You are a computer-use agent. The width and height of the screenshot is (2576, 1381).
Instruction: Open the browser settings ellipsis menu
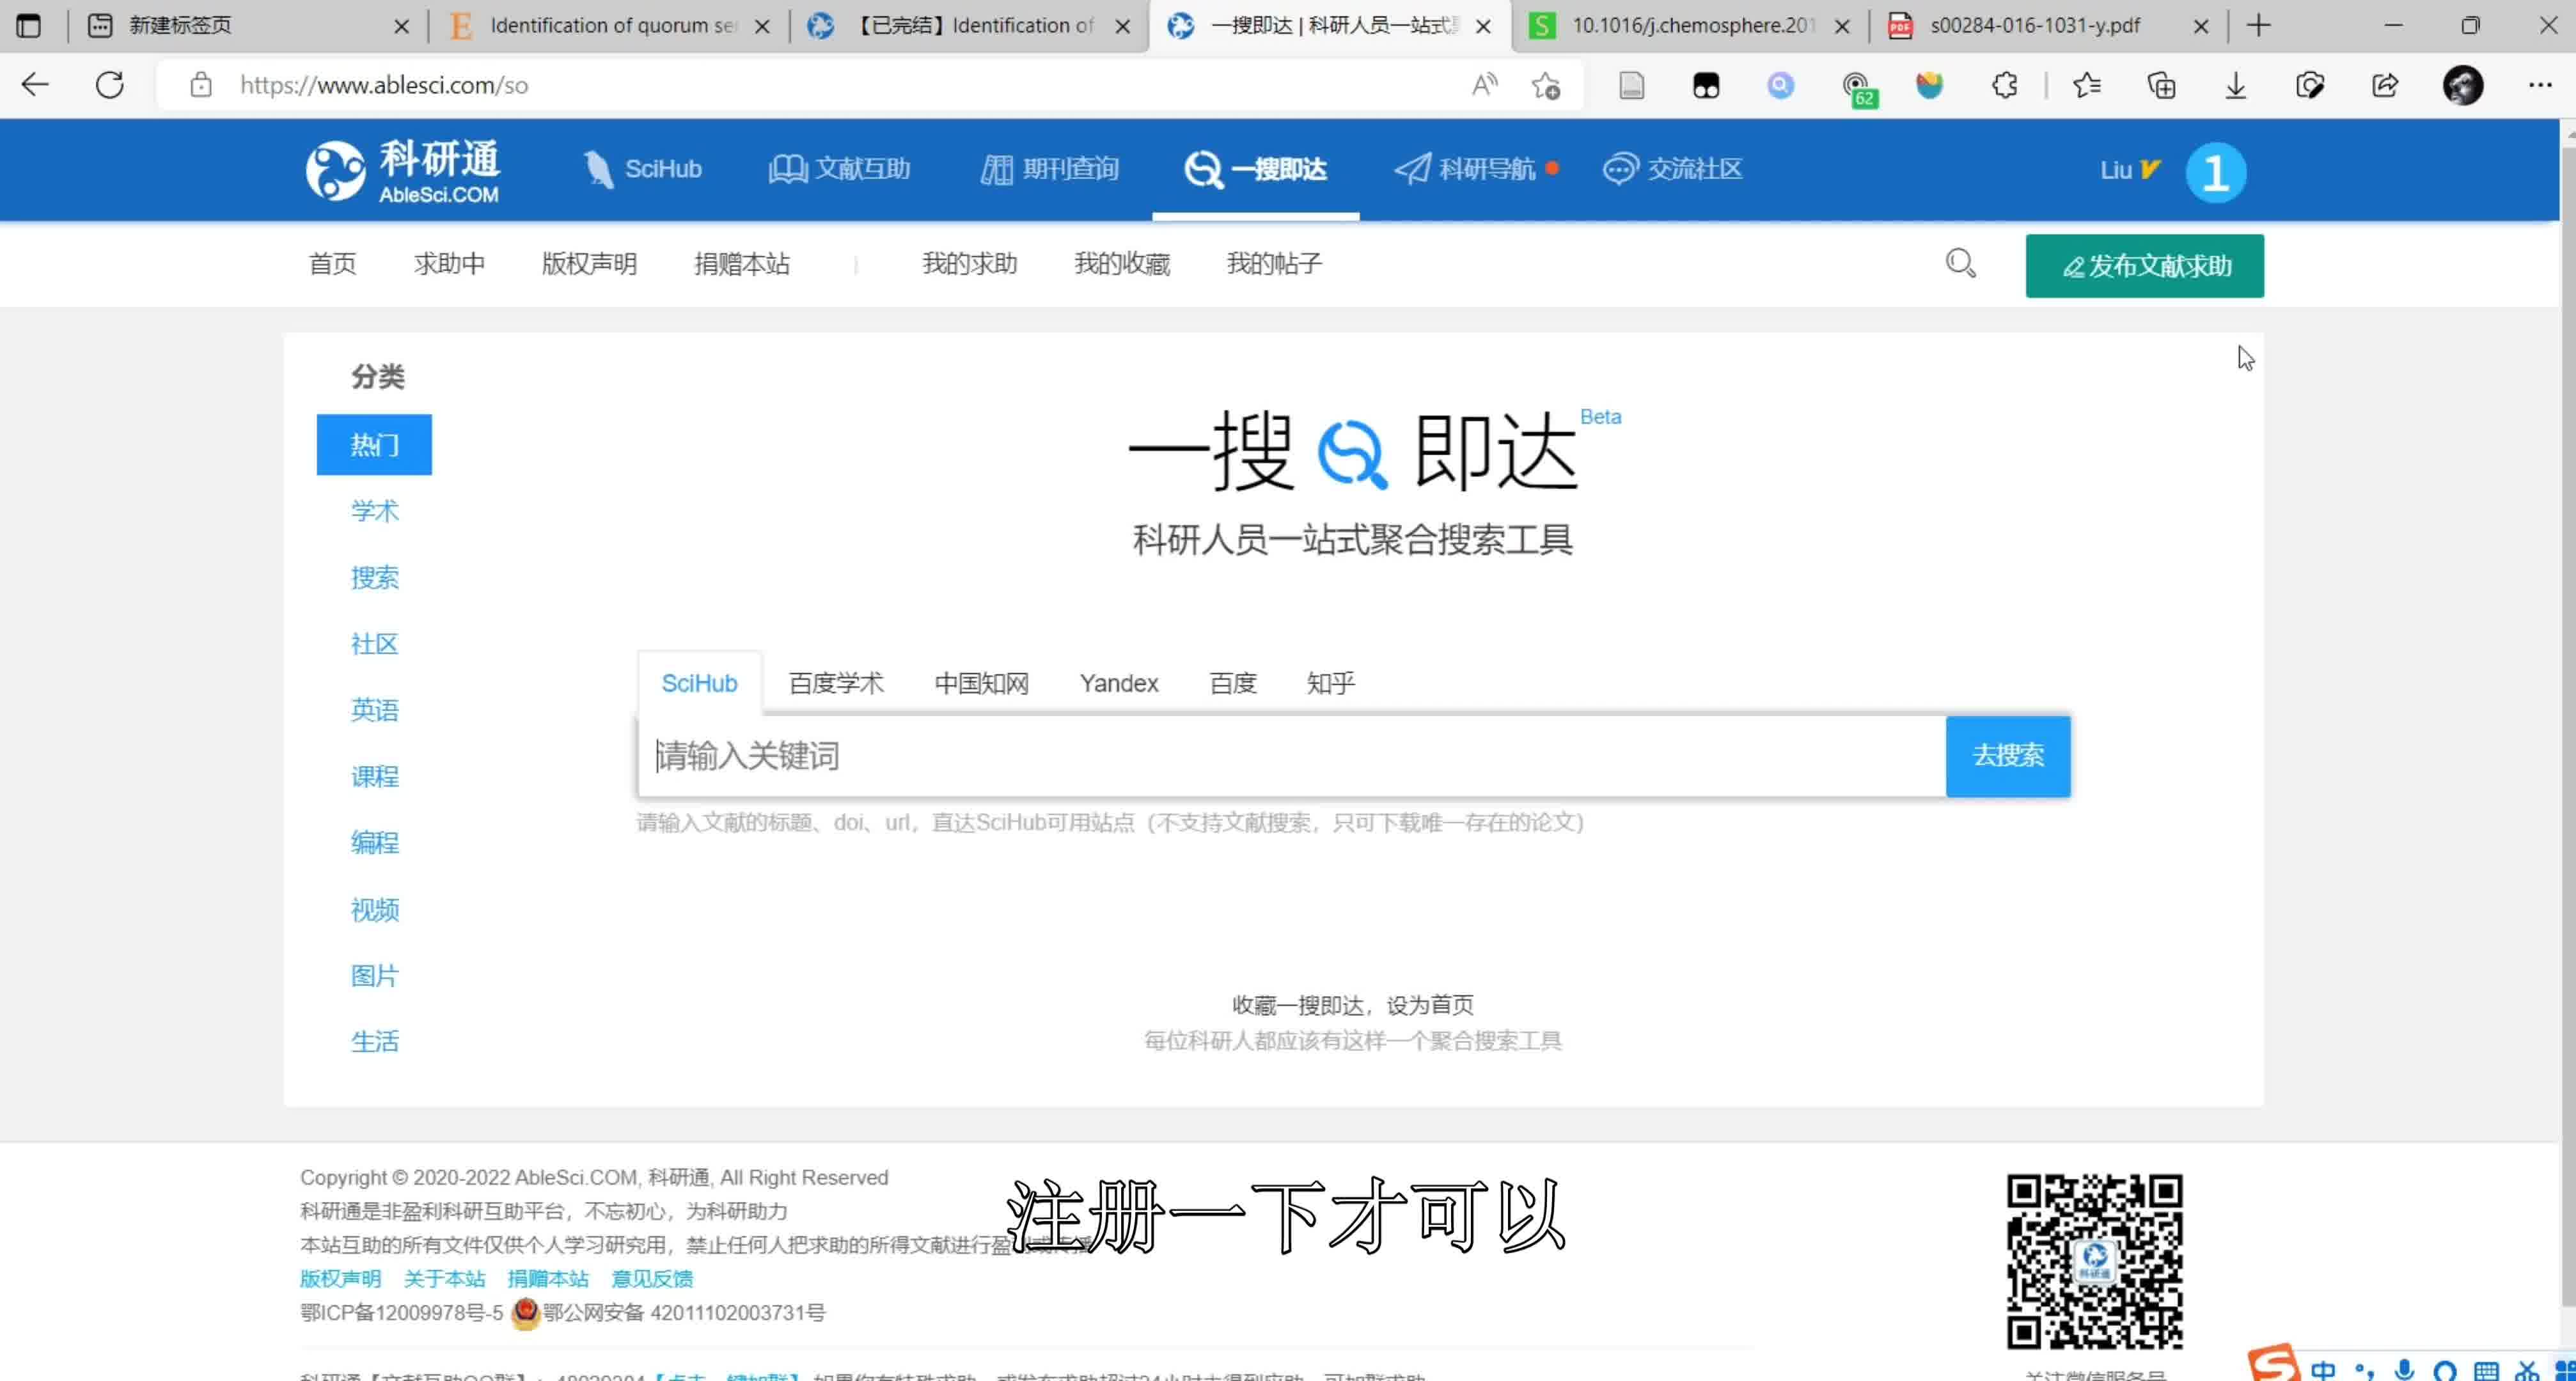click(2541, 85)
